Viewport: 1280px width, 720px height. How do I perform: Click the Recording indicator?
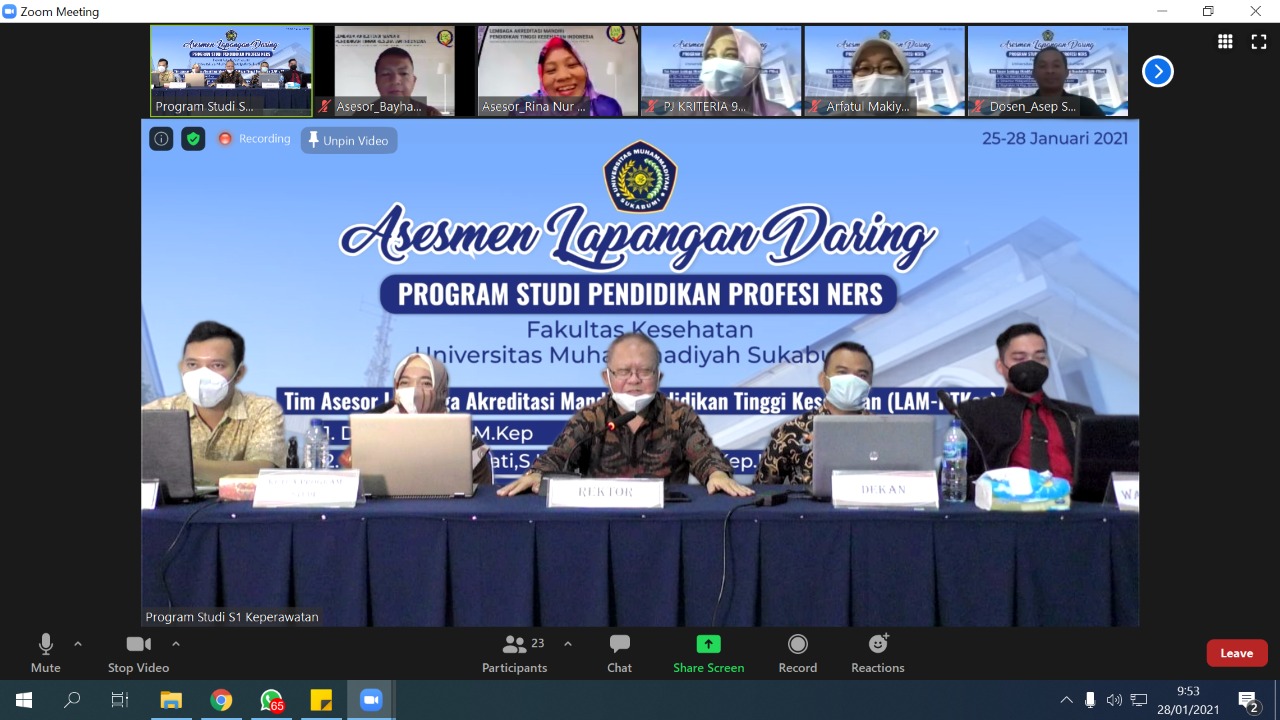coord(254,139)
